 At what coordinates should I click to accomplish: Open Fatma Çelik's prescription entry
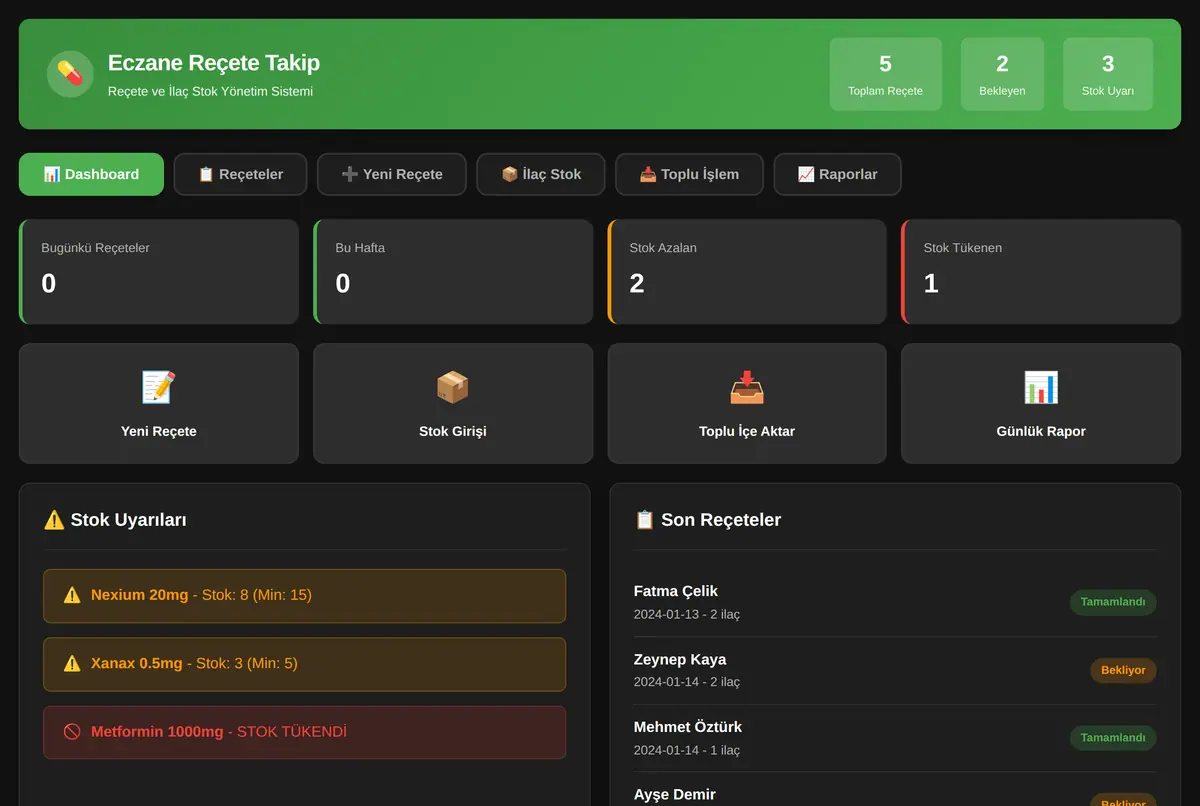tap(895, 603)
